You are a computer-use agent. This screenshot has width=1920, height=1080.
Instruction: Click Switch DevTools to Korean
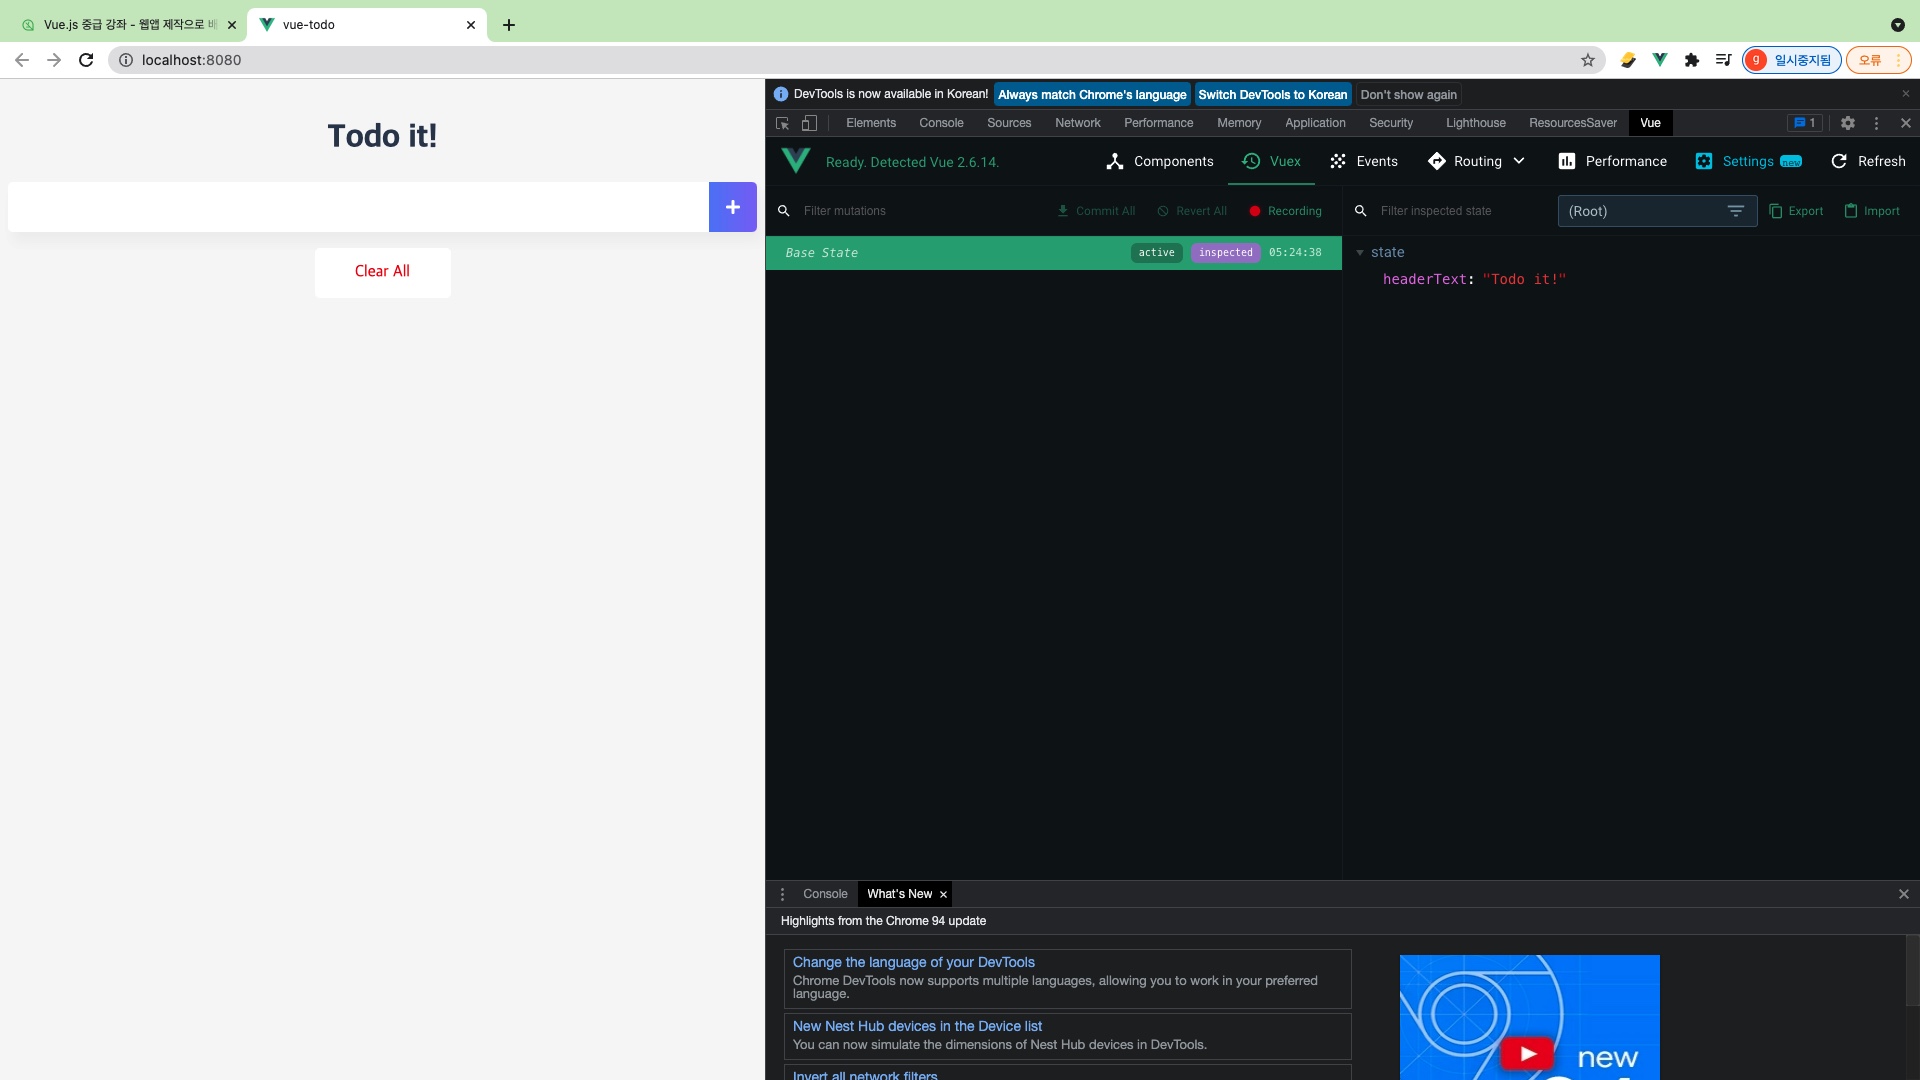point(1272,95)
